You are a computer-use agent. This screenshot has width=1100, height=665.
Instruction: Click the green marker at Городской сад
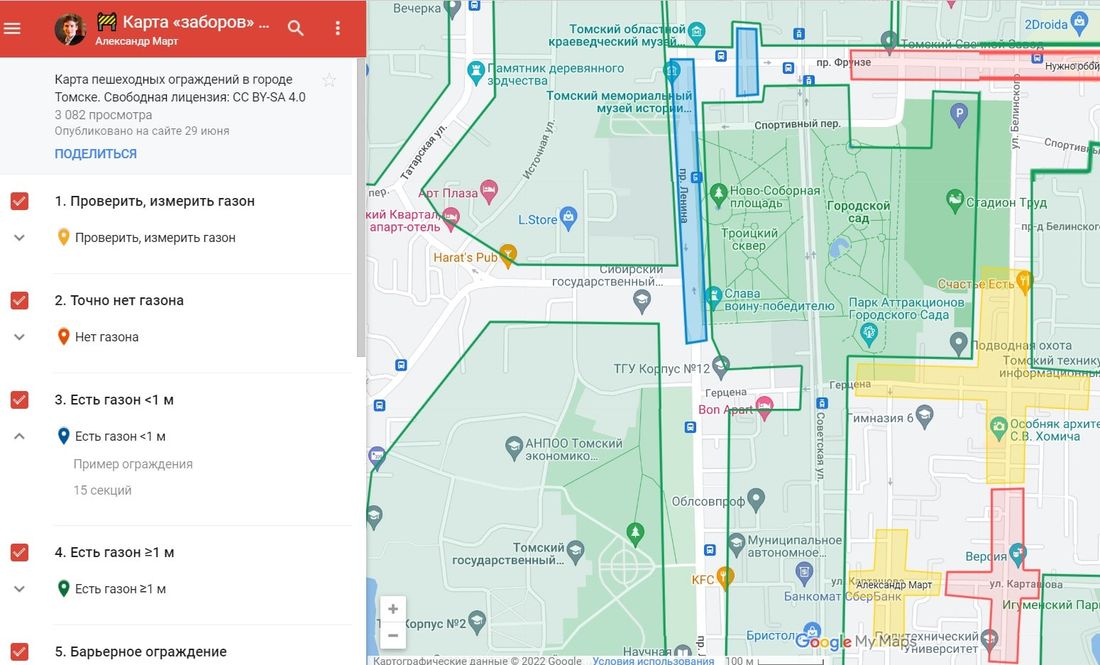point(956,198)
